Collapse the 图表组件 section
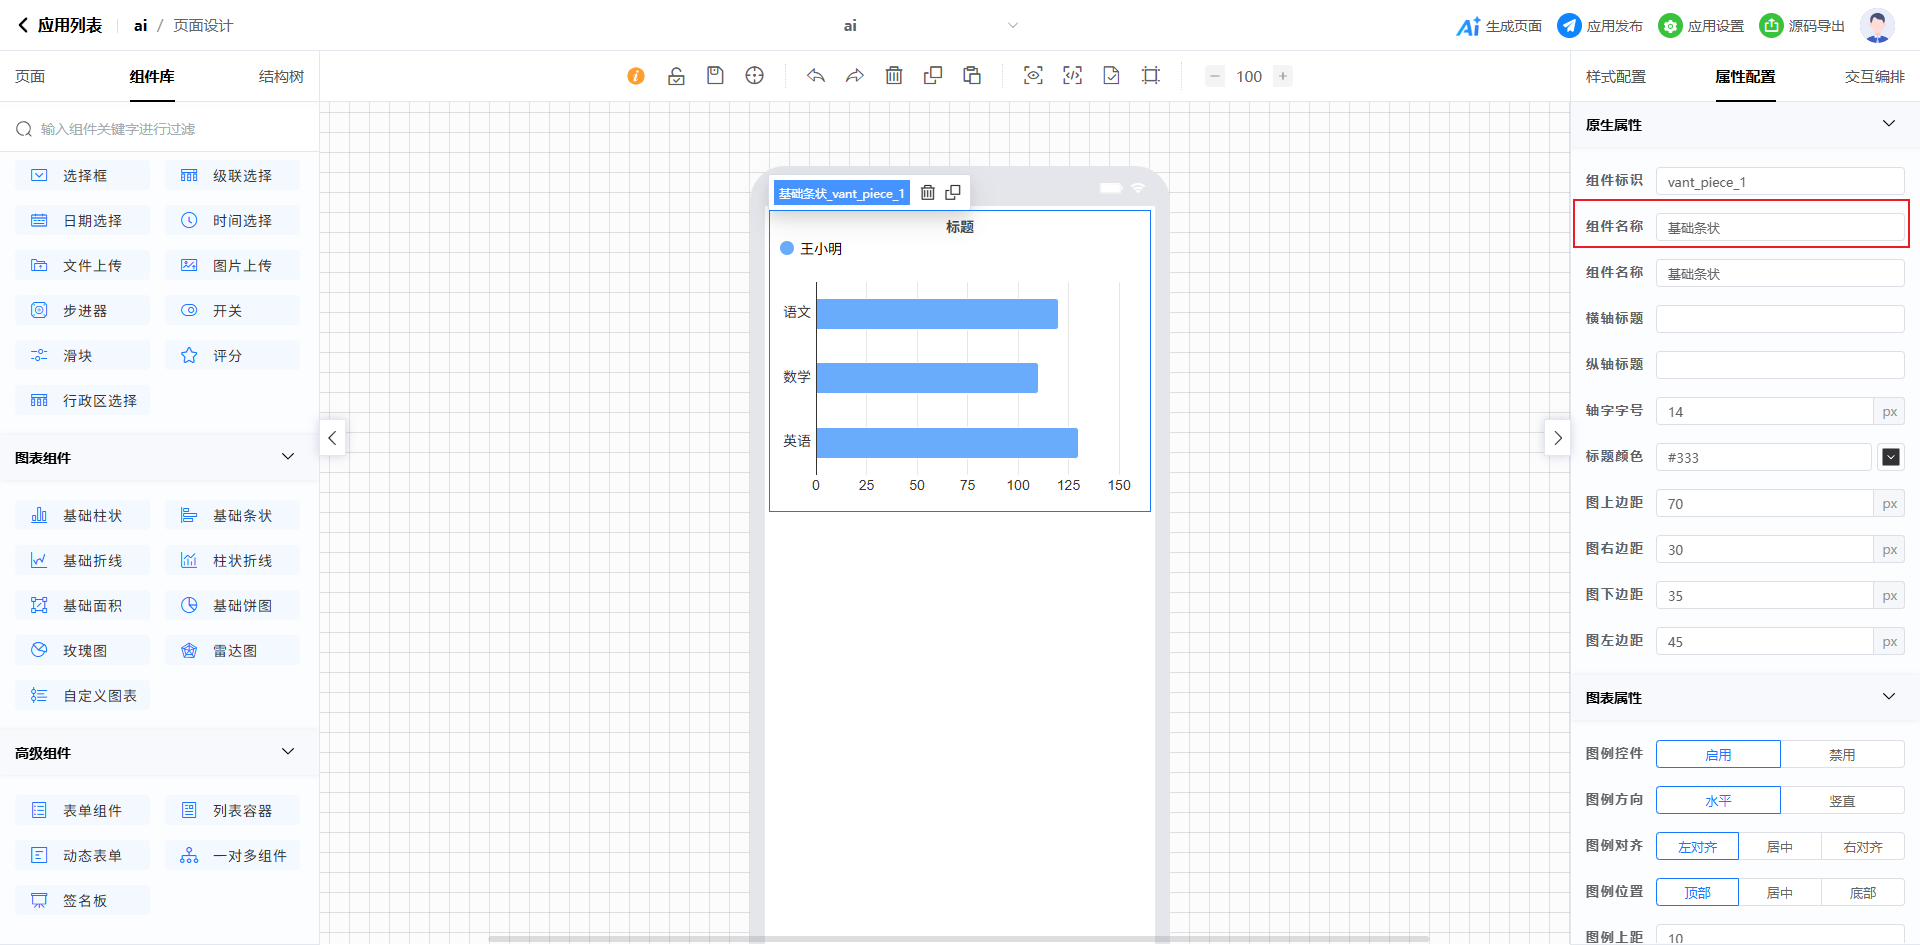 pyautogui.click(x=288, y=457)
